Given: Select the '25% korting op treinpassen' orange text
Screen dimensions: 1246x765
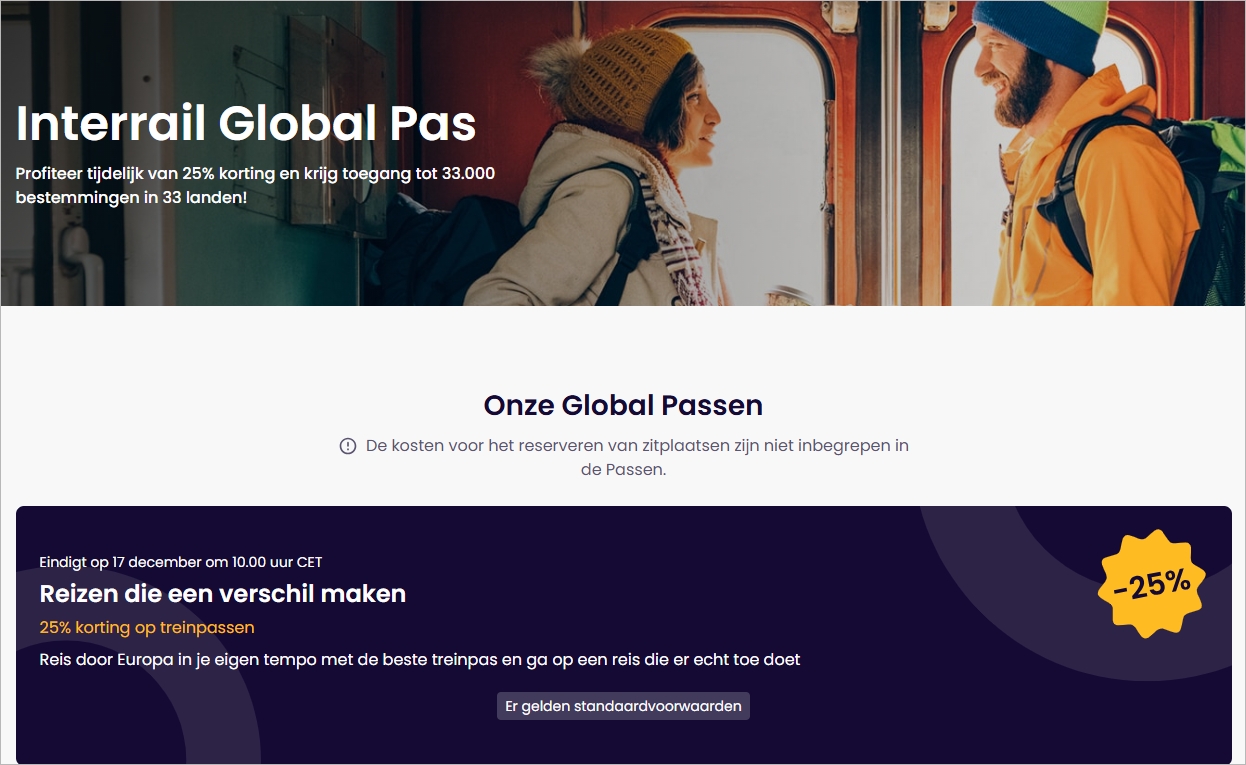Looking at the screenshot, I should pyautogui.click(x=147, y=628).
